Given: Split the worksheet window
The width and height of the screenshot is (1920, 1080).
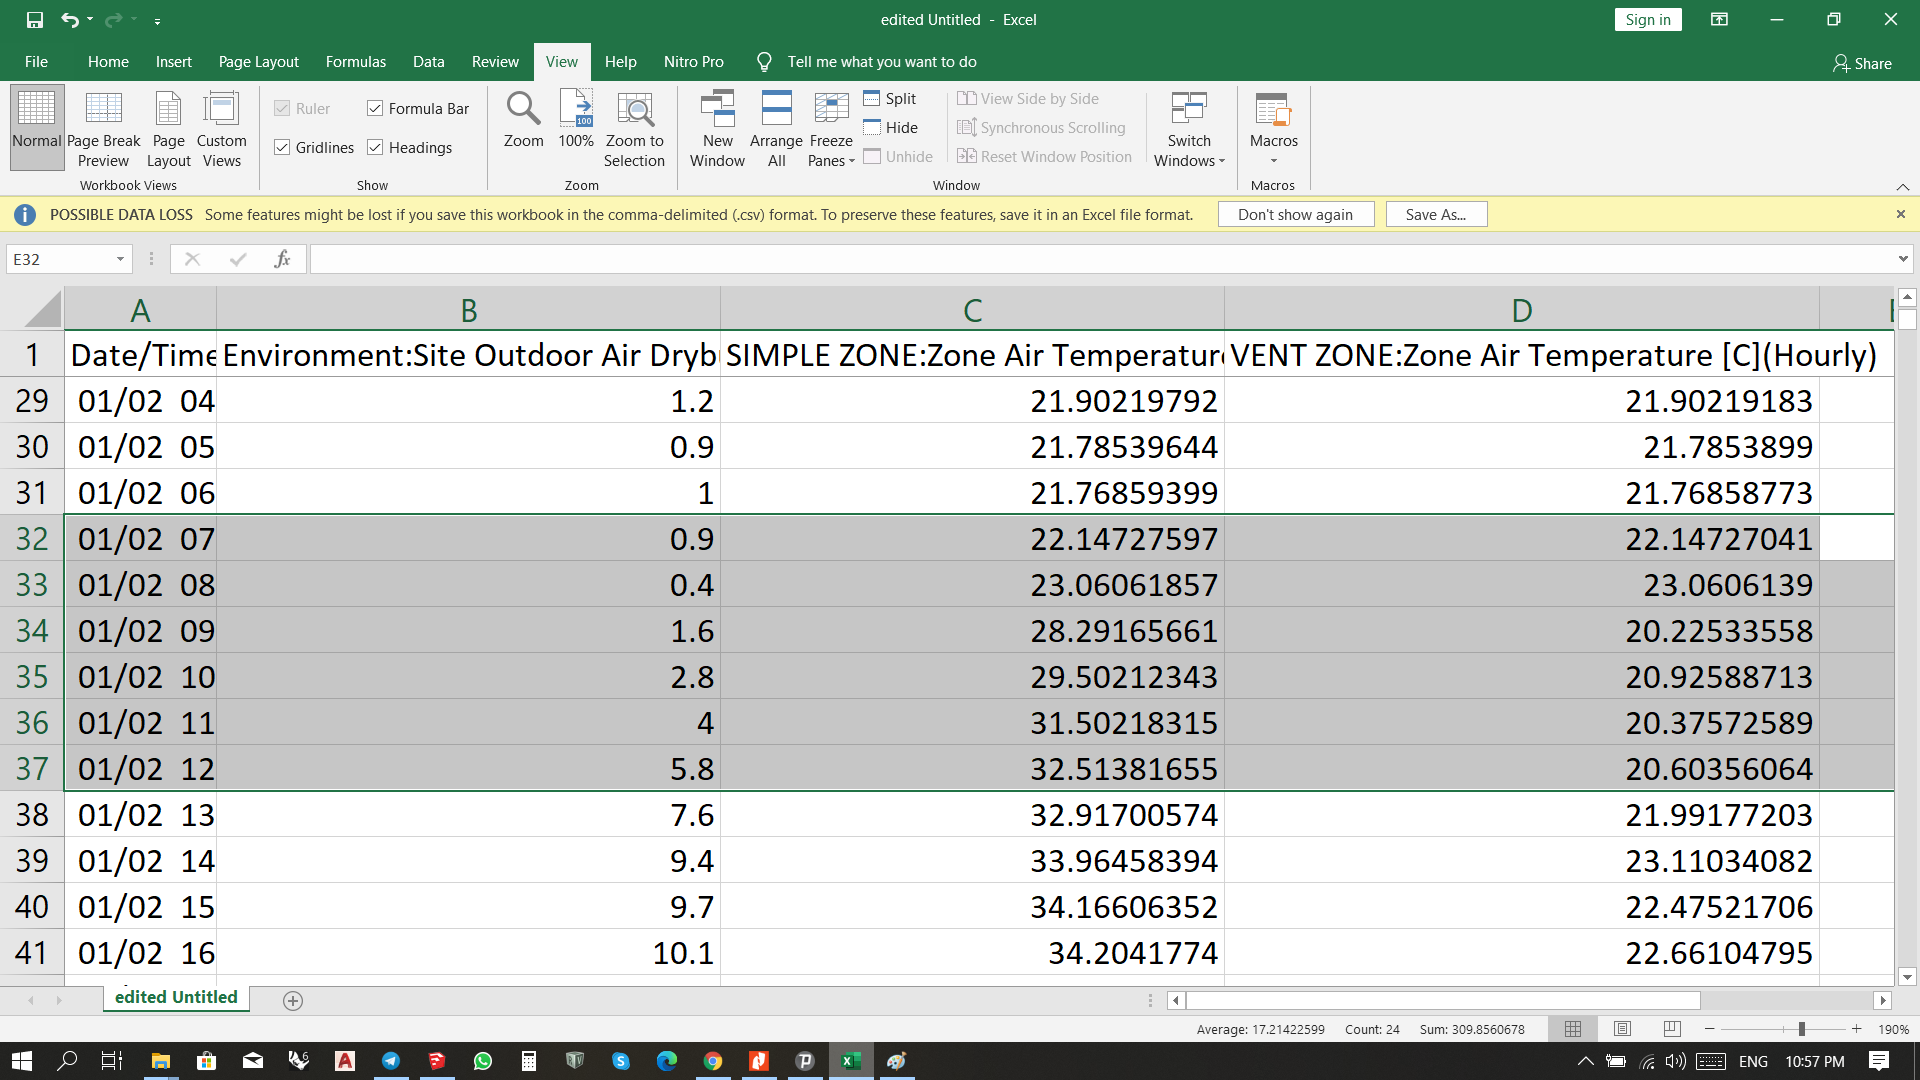Looking at the screenshot, I should [x=890, y=98].
